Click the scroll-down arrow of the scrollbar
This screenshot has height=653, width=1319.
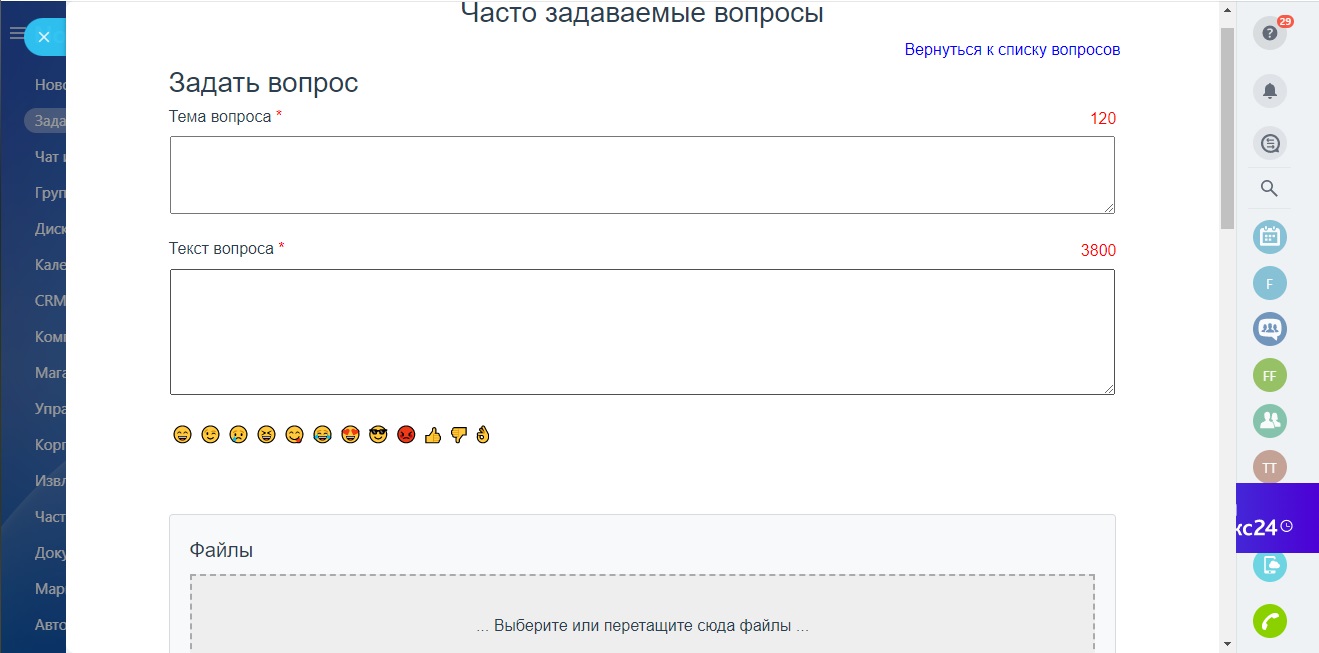click(x=1227, y=642)
